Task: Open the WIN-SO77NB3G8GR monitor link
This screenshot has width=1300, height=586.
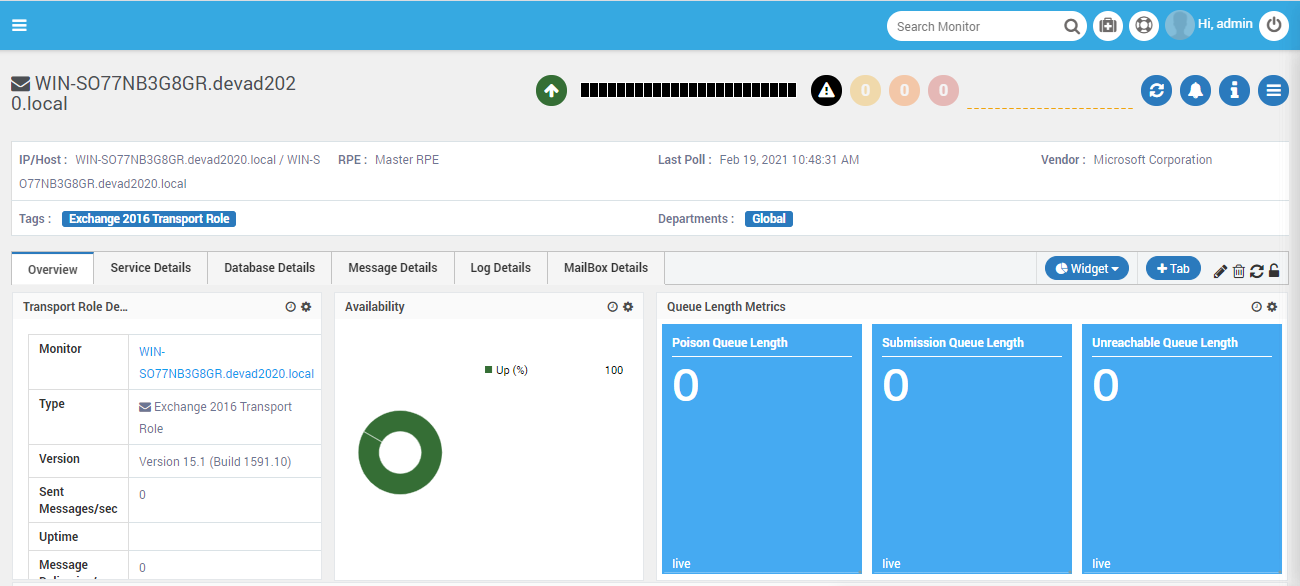Action: (226, 362)
